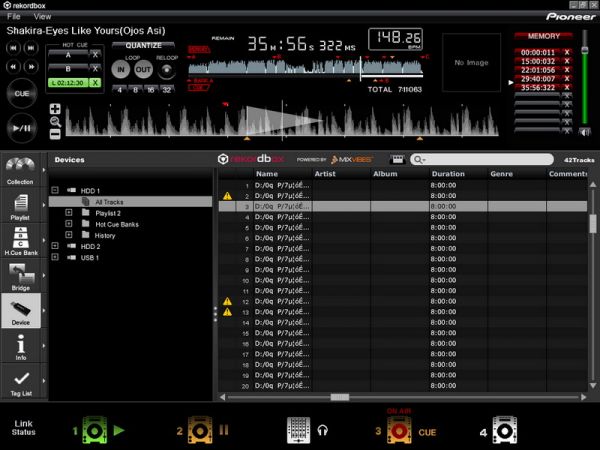
Task: Enable 32 beat auto loop
Action: click(167, 90)
